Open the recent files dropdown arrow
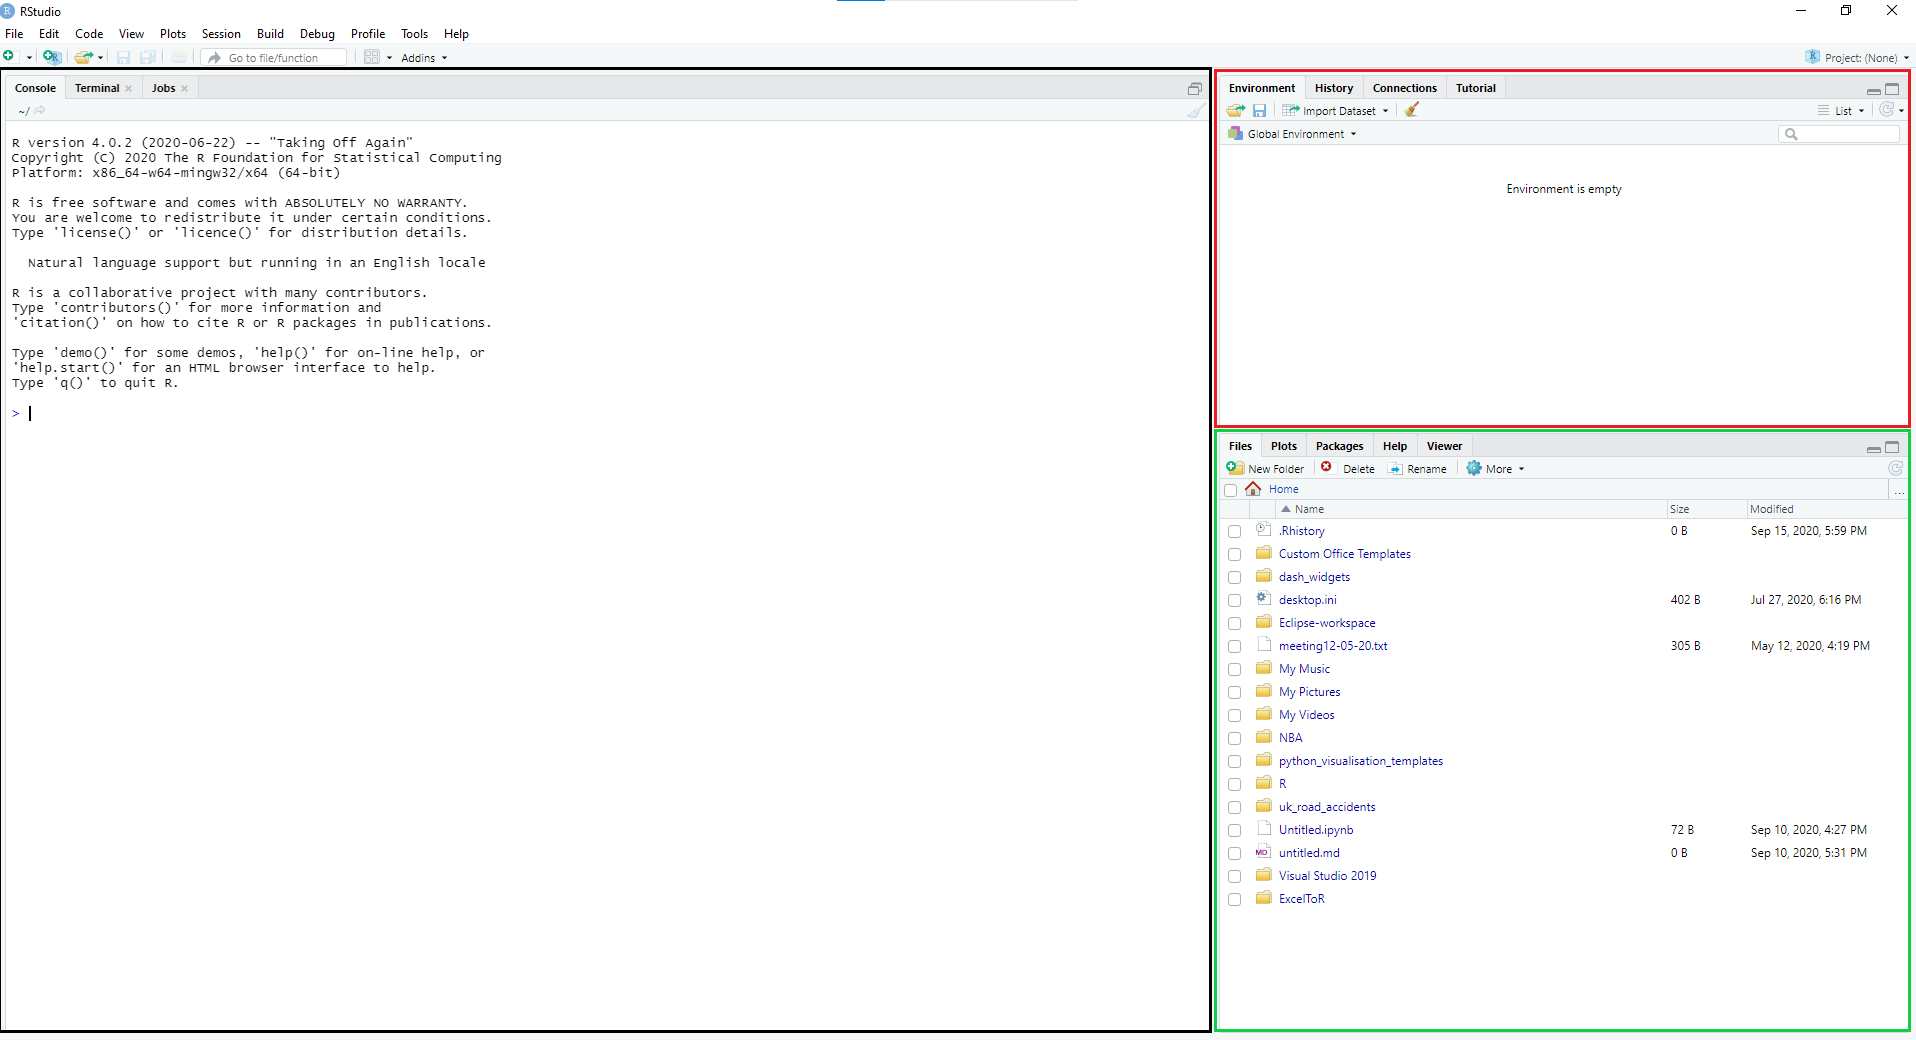1916x1040 pixels. click(x=101, y=58)
